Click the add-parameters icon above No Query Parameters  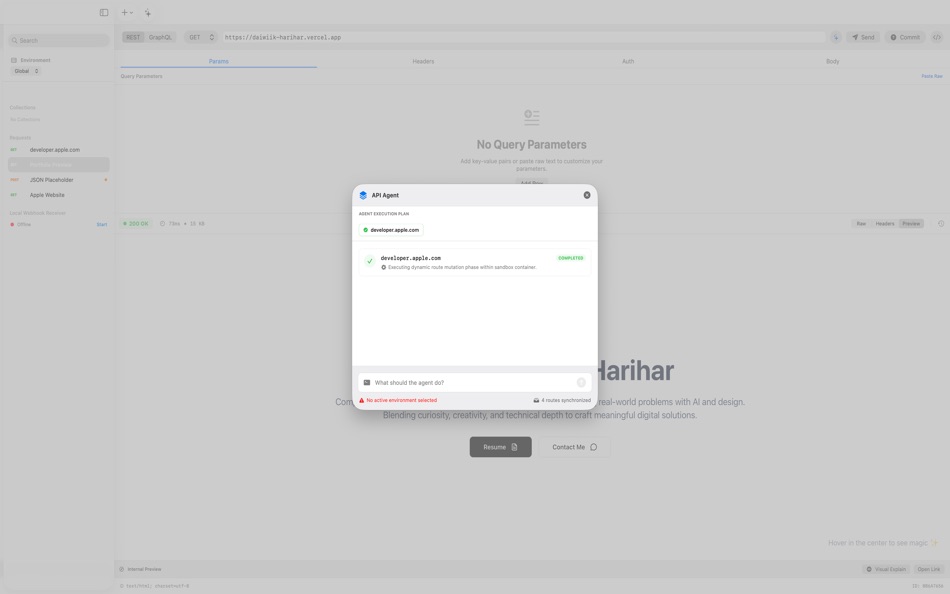[531, 117]
